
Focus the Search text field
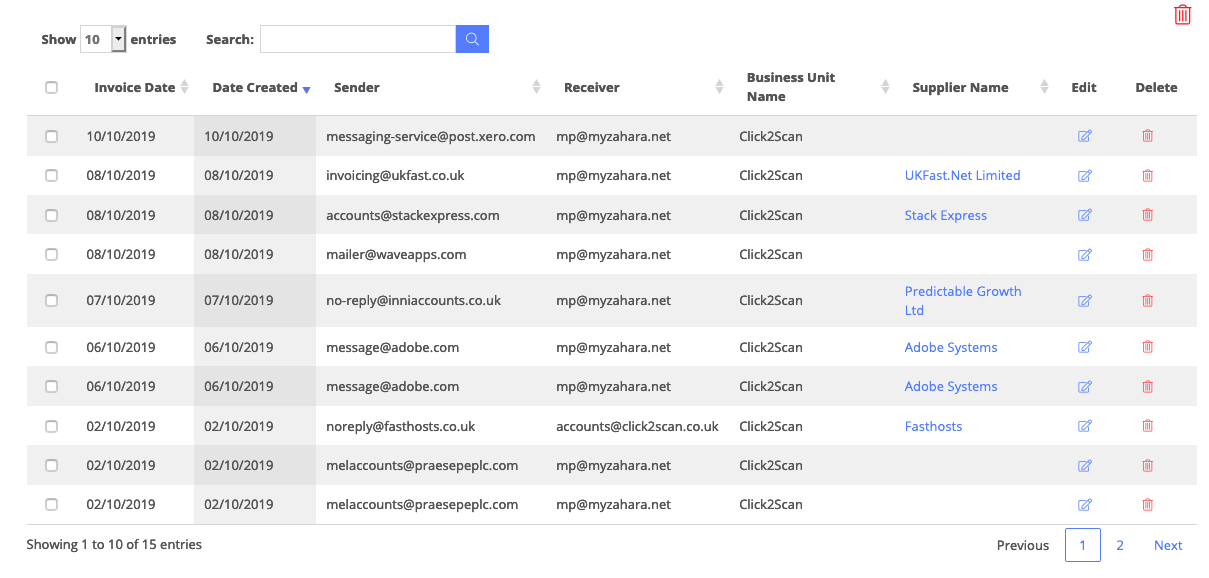coord(358,39)
